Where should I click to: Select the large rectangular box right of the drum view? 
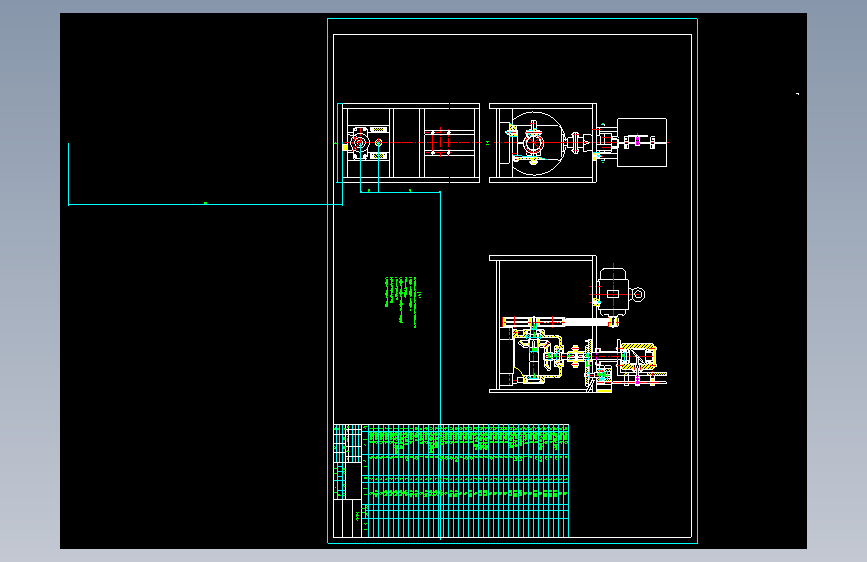coord(642,142)
